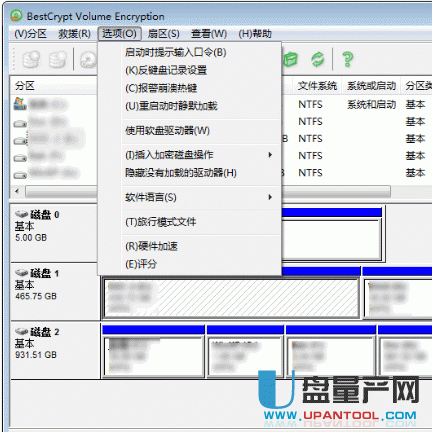Open (T)旅行模式文件 item
Viewport: 432px width, 432px height.
[x=190, y=222]
